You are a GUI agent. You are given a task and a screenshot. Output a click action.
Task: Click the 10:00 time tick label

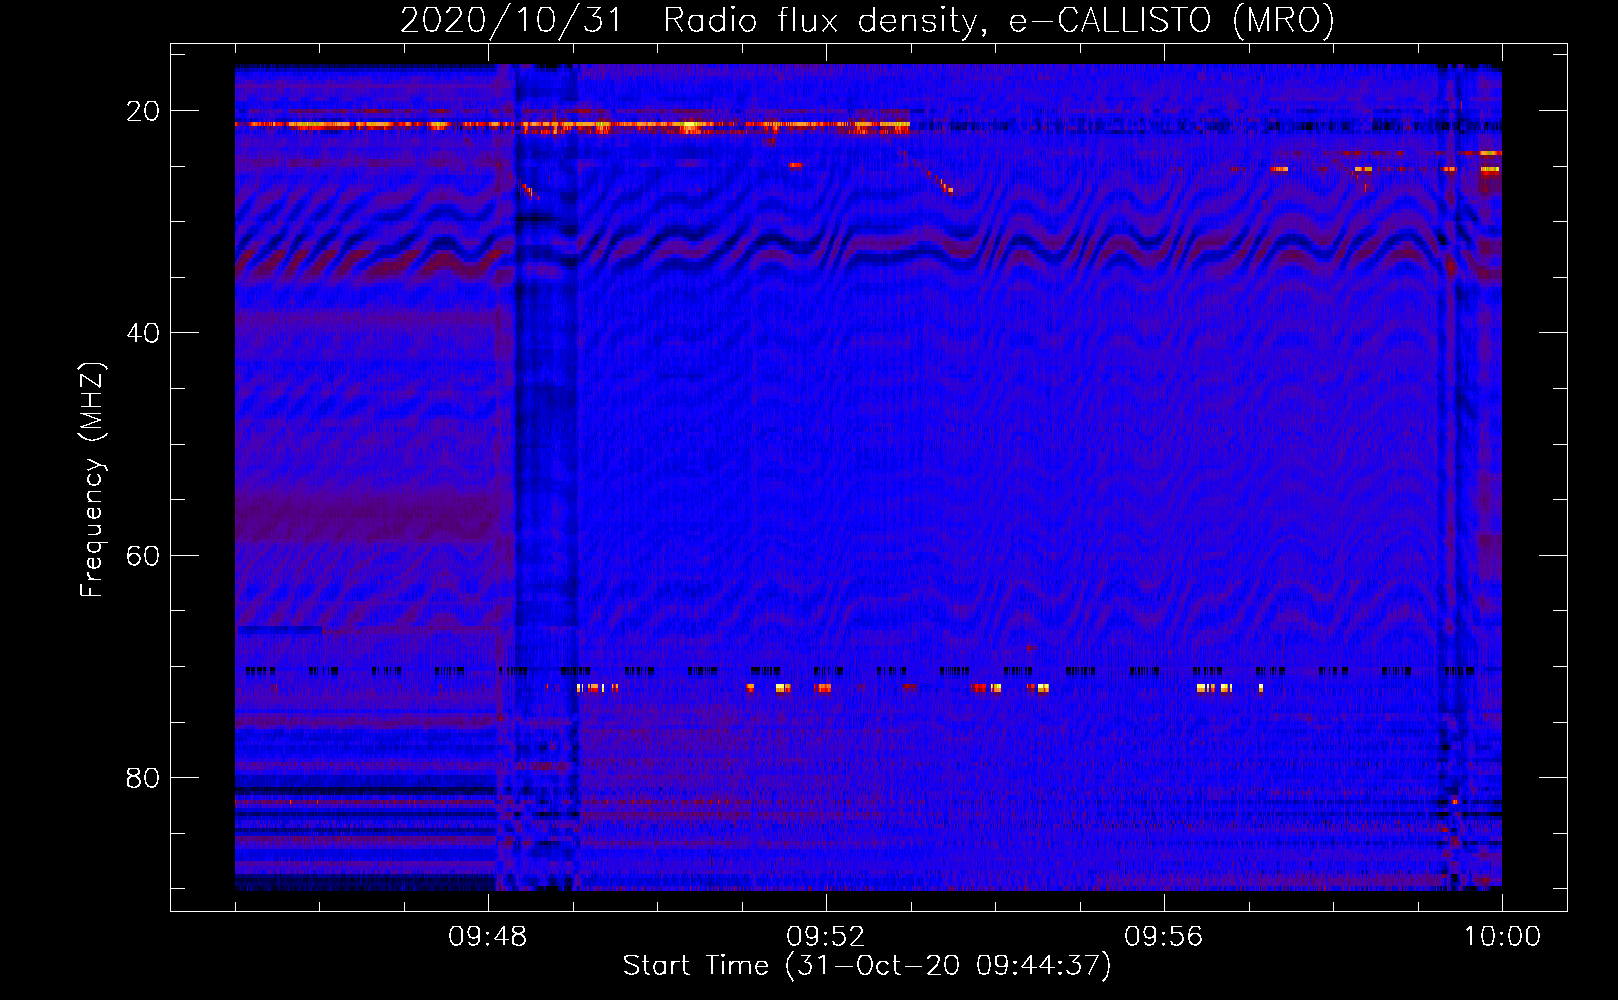click(x=1502, y=937)
